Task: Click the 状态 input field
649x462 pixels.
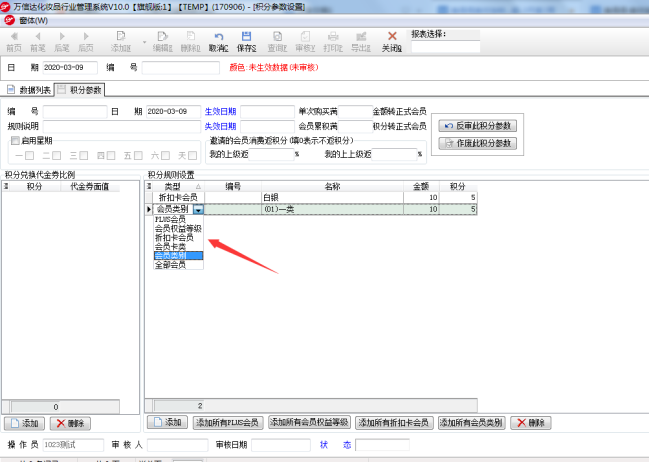Action: 382,445
